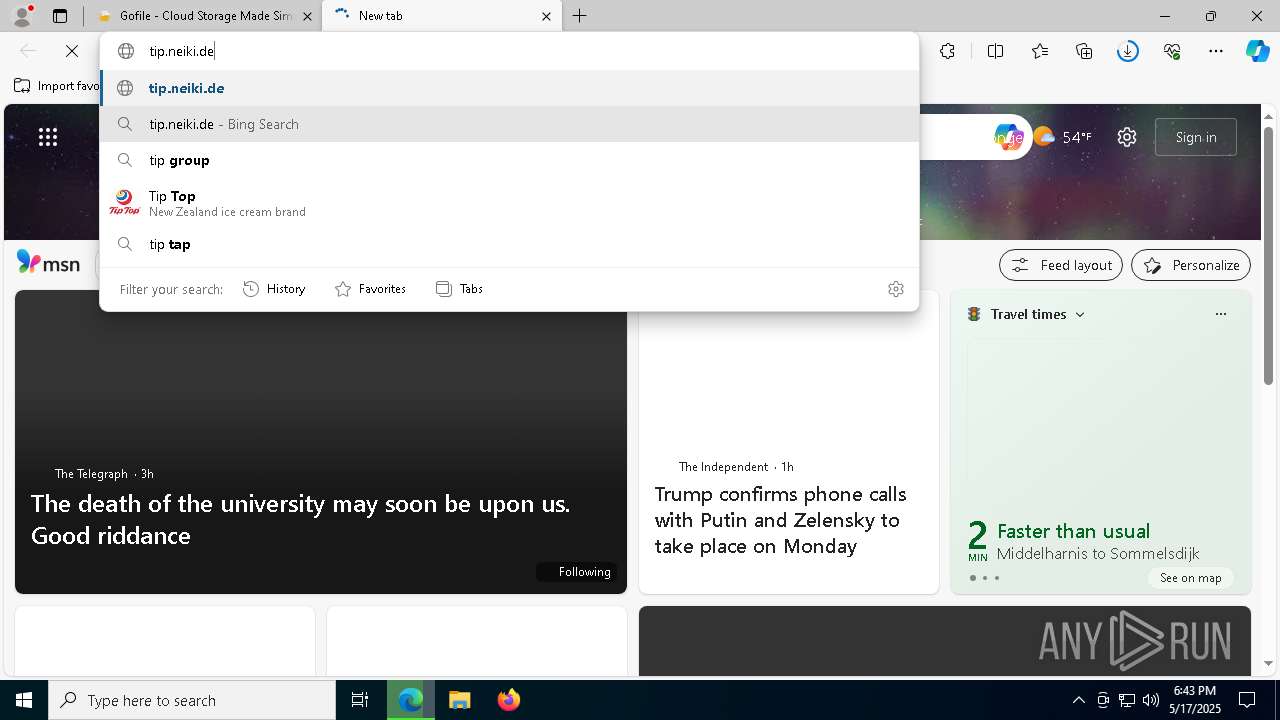Filter search by Favorites

click(370, 289)
